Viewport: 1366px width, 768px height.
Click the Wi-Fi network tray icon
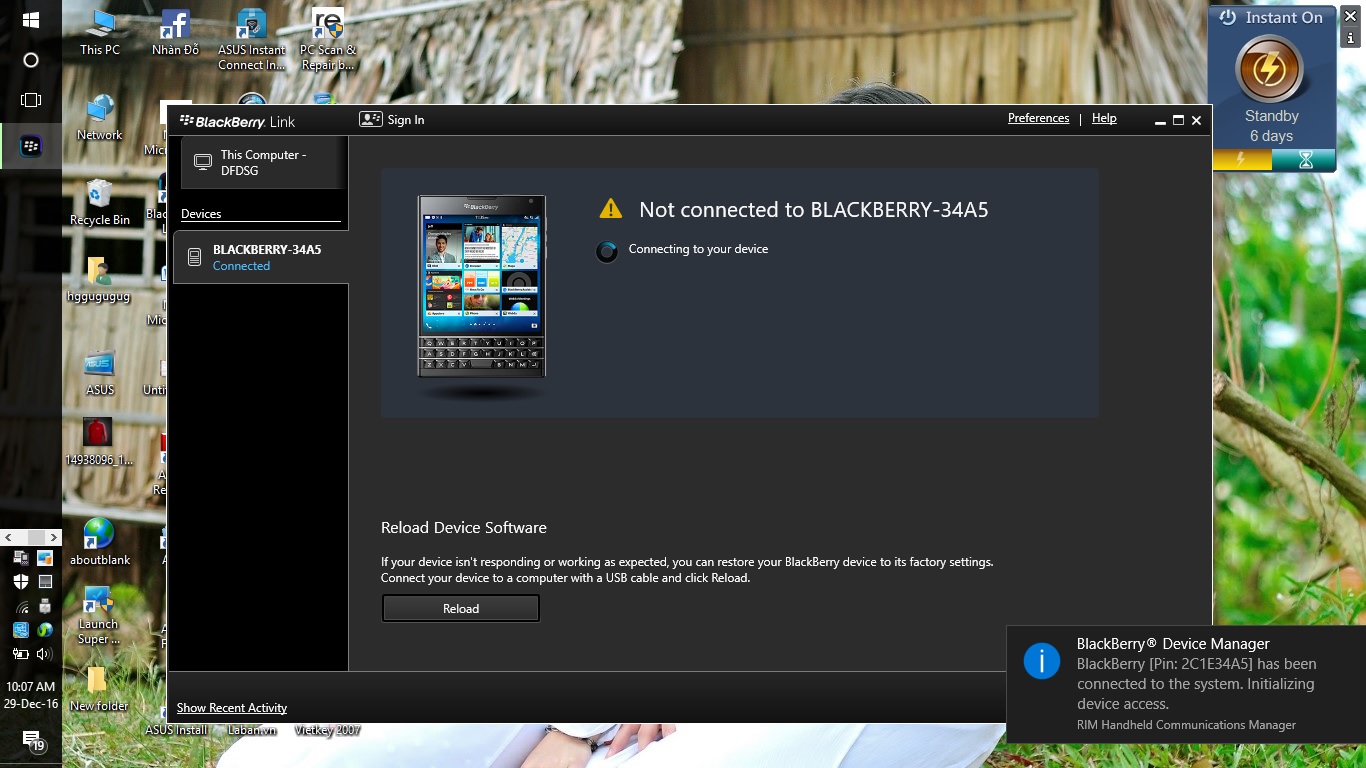point(20,606)
